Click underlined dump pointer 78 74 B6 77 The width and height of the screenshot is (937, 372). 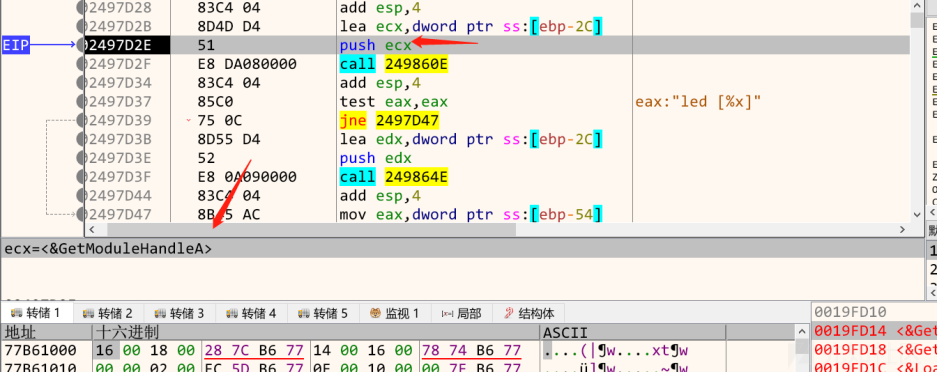pyautogui.click(x=472, y=350)
